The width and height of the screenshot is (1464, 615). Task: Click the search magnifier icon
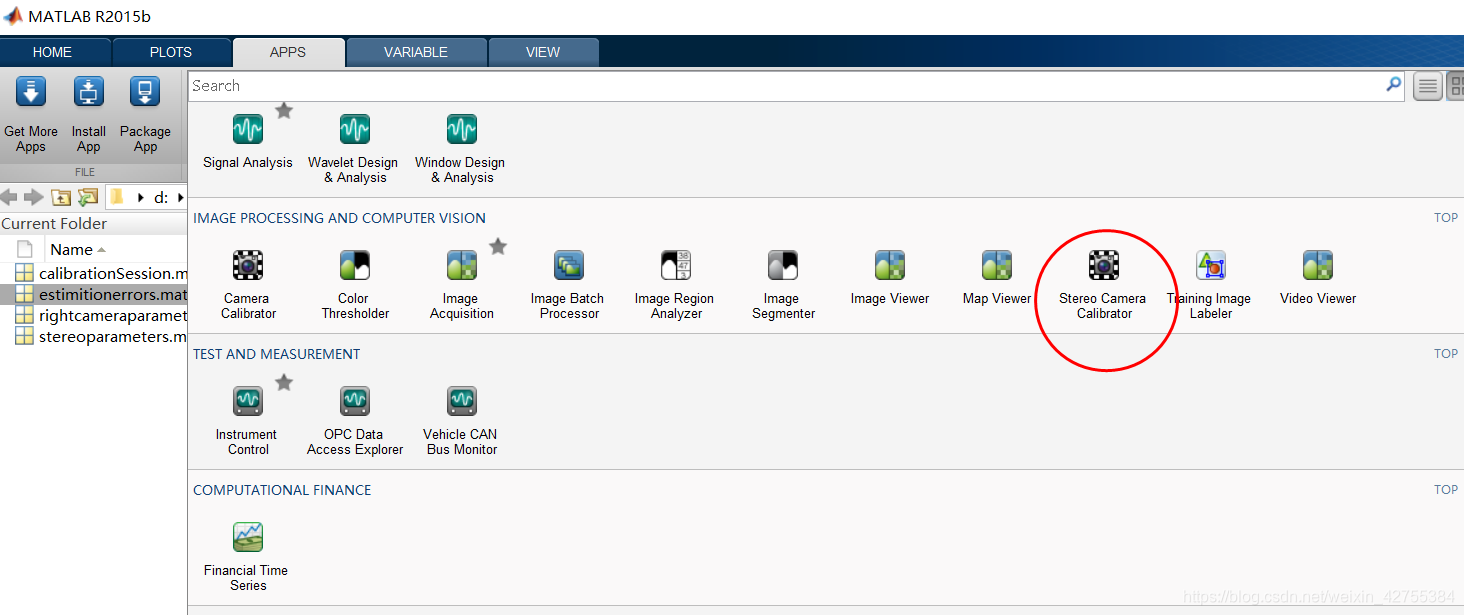click(1393, 85)
